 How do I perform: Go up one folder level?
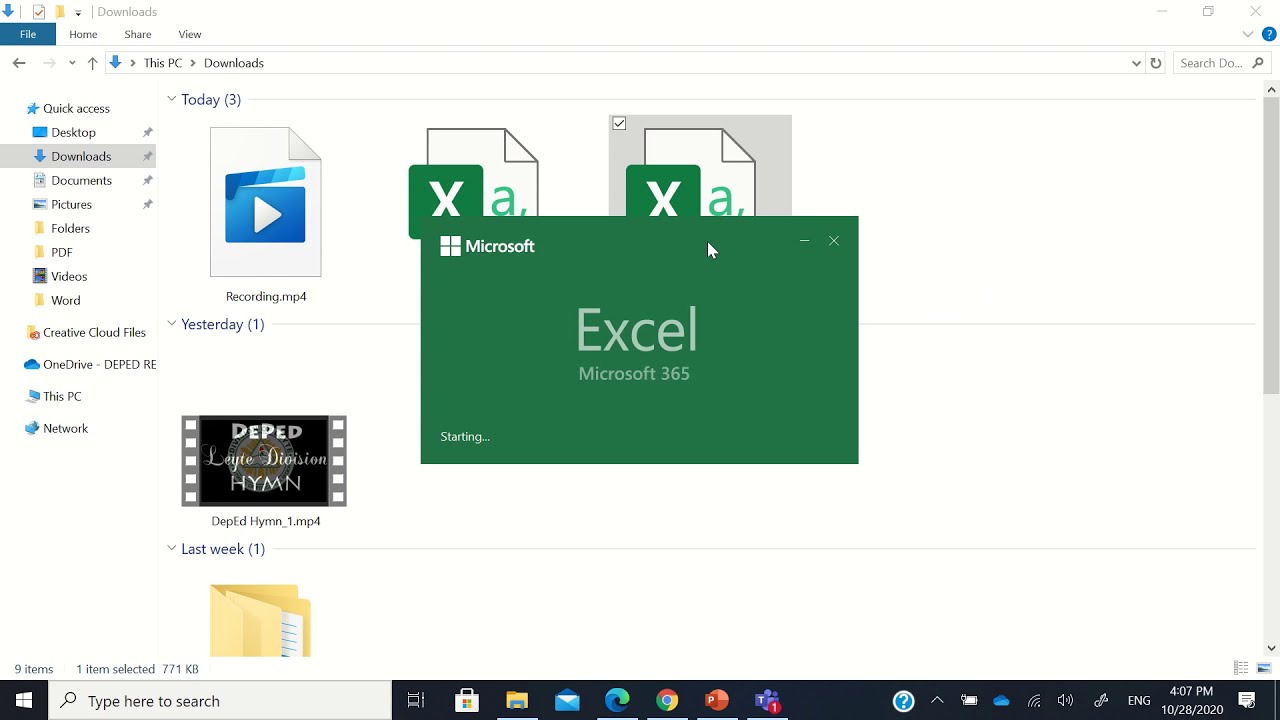coord(92,63)
